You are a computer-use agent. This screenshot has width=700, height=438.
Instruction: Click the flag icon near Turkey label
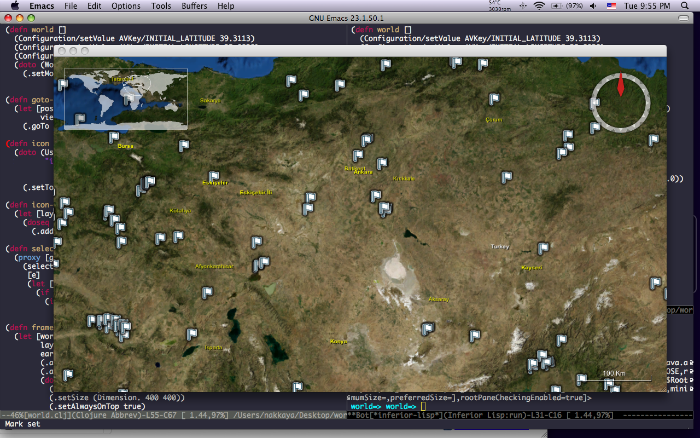pos(543,248)
